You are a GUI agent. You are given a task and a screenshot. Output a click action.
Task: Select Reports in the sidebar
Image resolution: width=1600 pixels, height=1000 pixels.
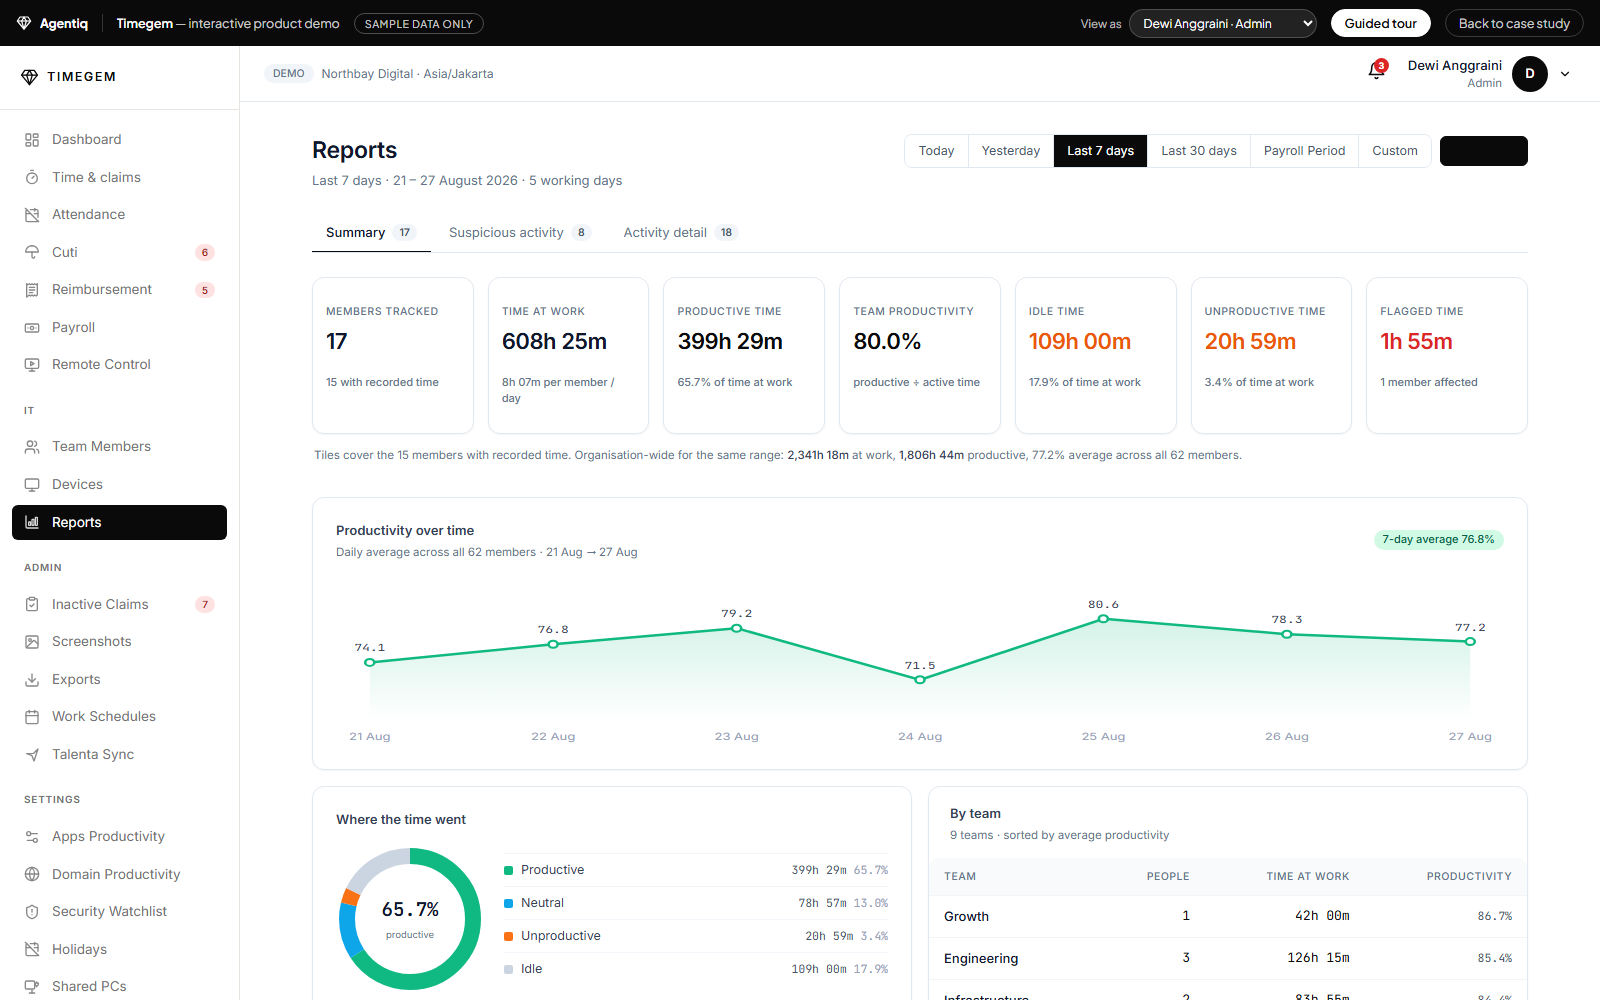tap(119, 522)
